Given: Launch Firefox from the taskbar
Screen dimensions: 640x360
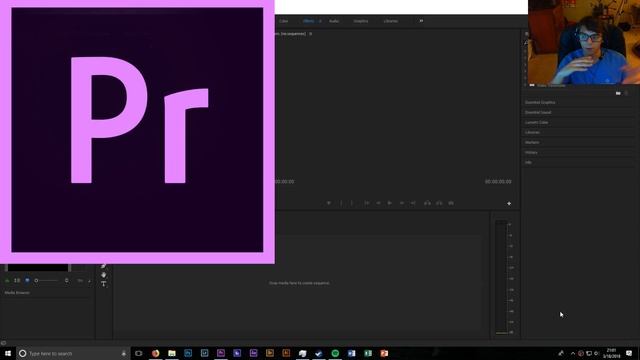Looking at the screenshot, I should pyautogui.click(x=156, y=353).
